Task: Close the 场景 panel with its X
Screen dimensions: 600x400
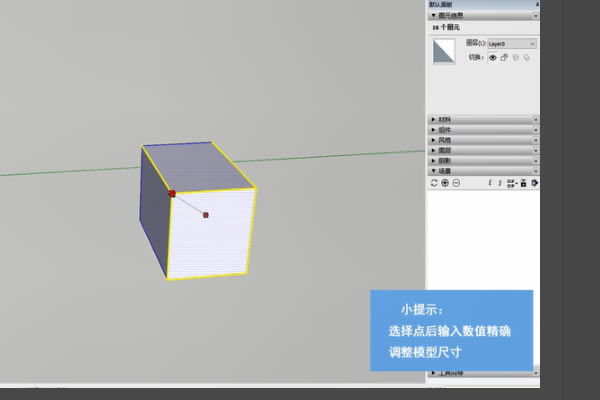Action: (x=536, y=171)
